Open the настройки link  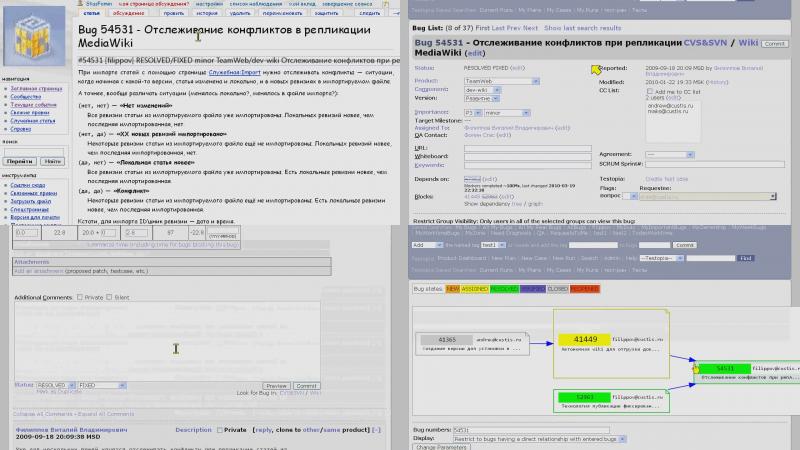tap(209, 4)
